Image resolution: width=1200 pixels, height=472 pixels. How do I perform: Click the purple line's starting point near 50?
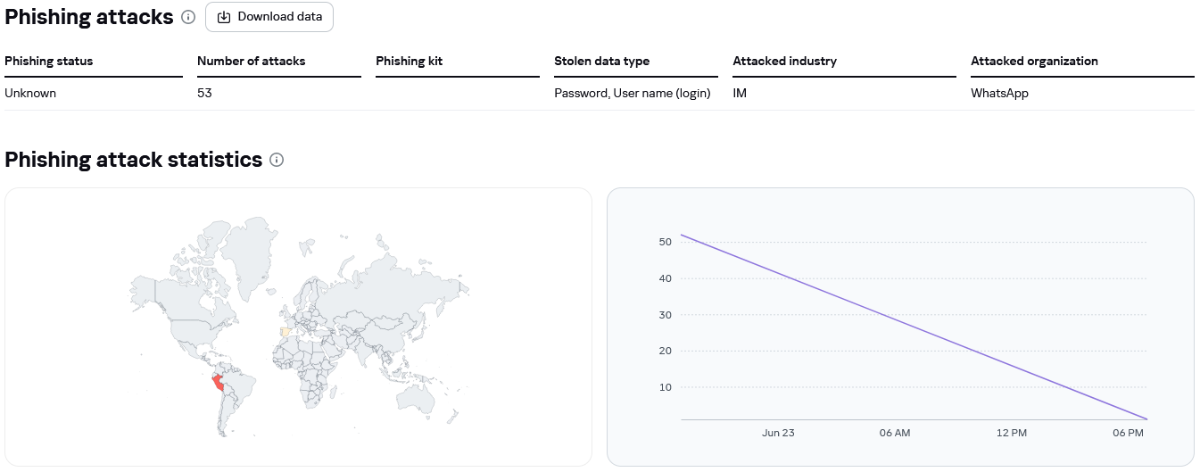pos(682,236)
